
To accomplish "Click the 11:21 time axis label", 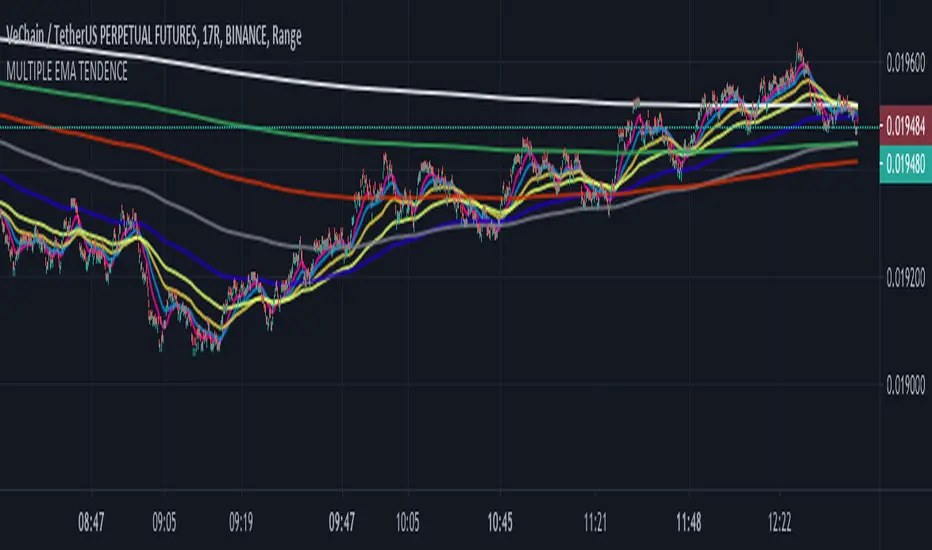I will 595,523.
